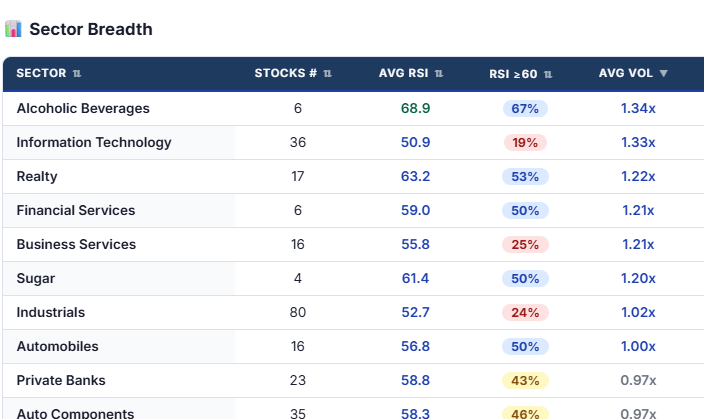Sort table by Stocks # header
Screen dimensions: 704x419
click(286, 73)
